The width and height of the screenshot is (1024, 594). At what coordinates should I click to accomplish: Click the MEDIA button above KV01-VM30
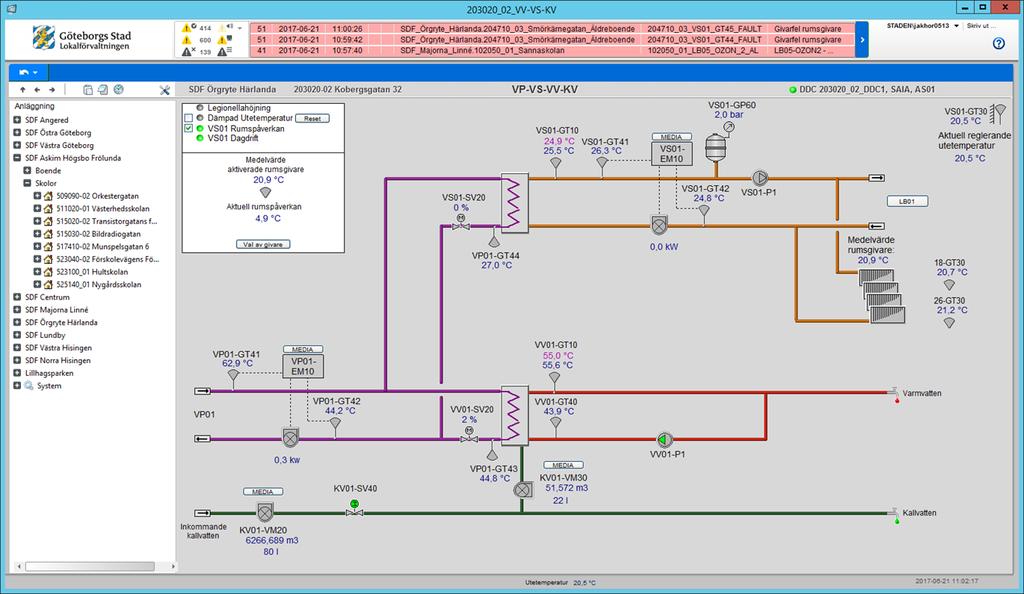[563, 465]
